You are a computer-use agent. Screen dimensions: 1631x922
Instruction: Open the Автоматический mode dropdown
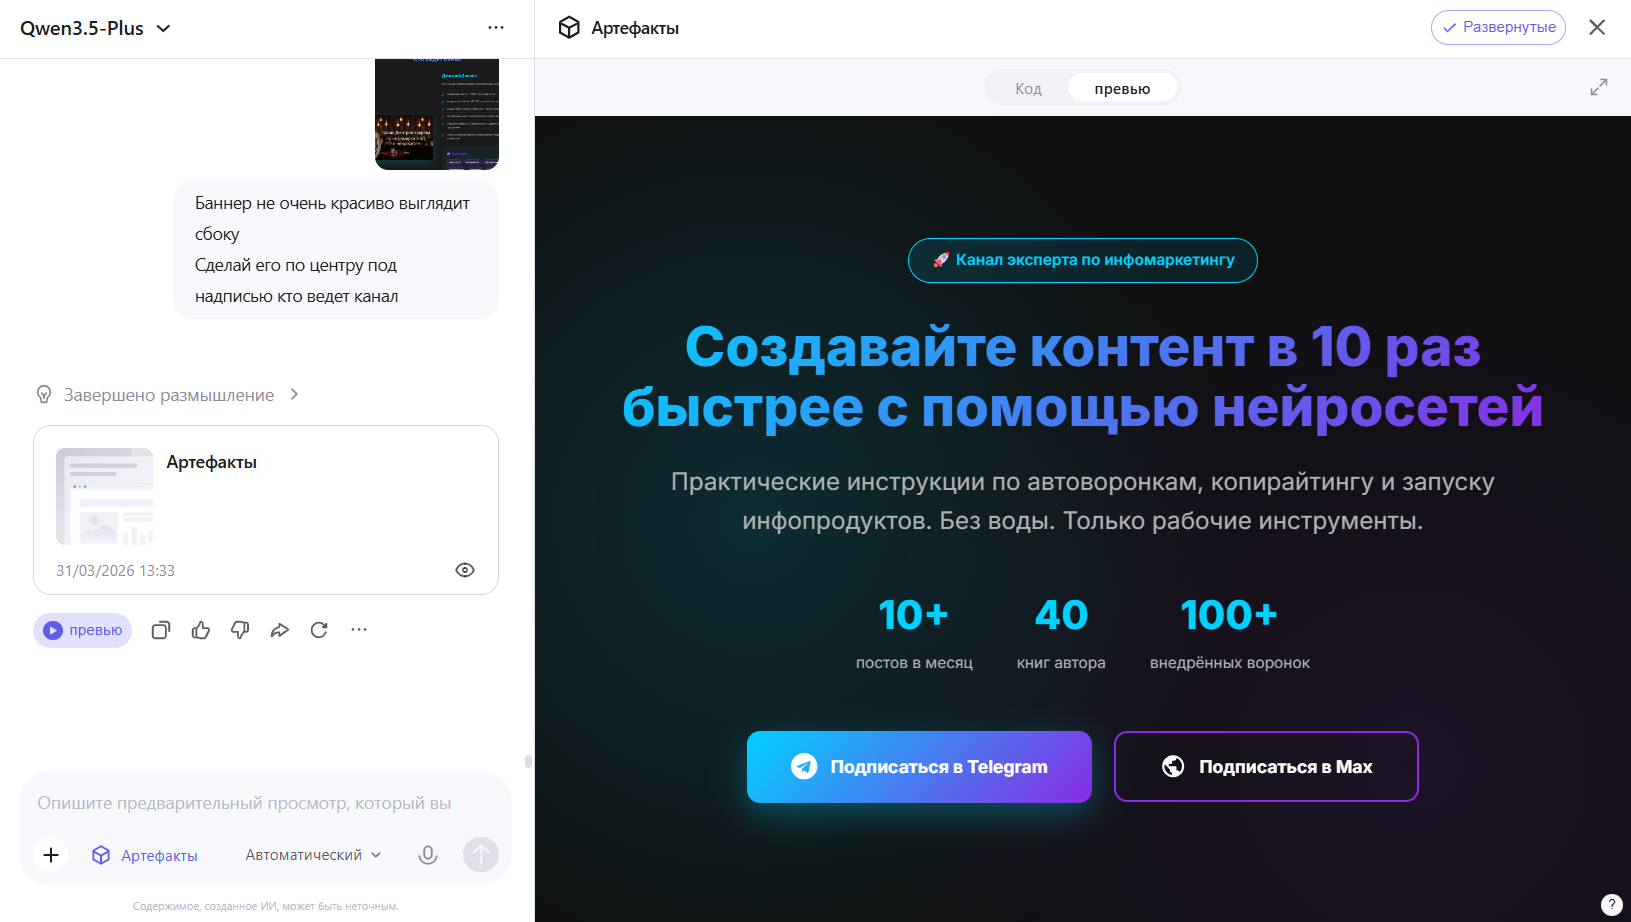click(x=311, y=855)
